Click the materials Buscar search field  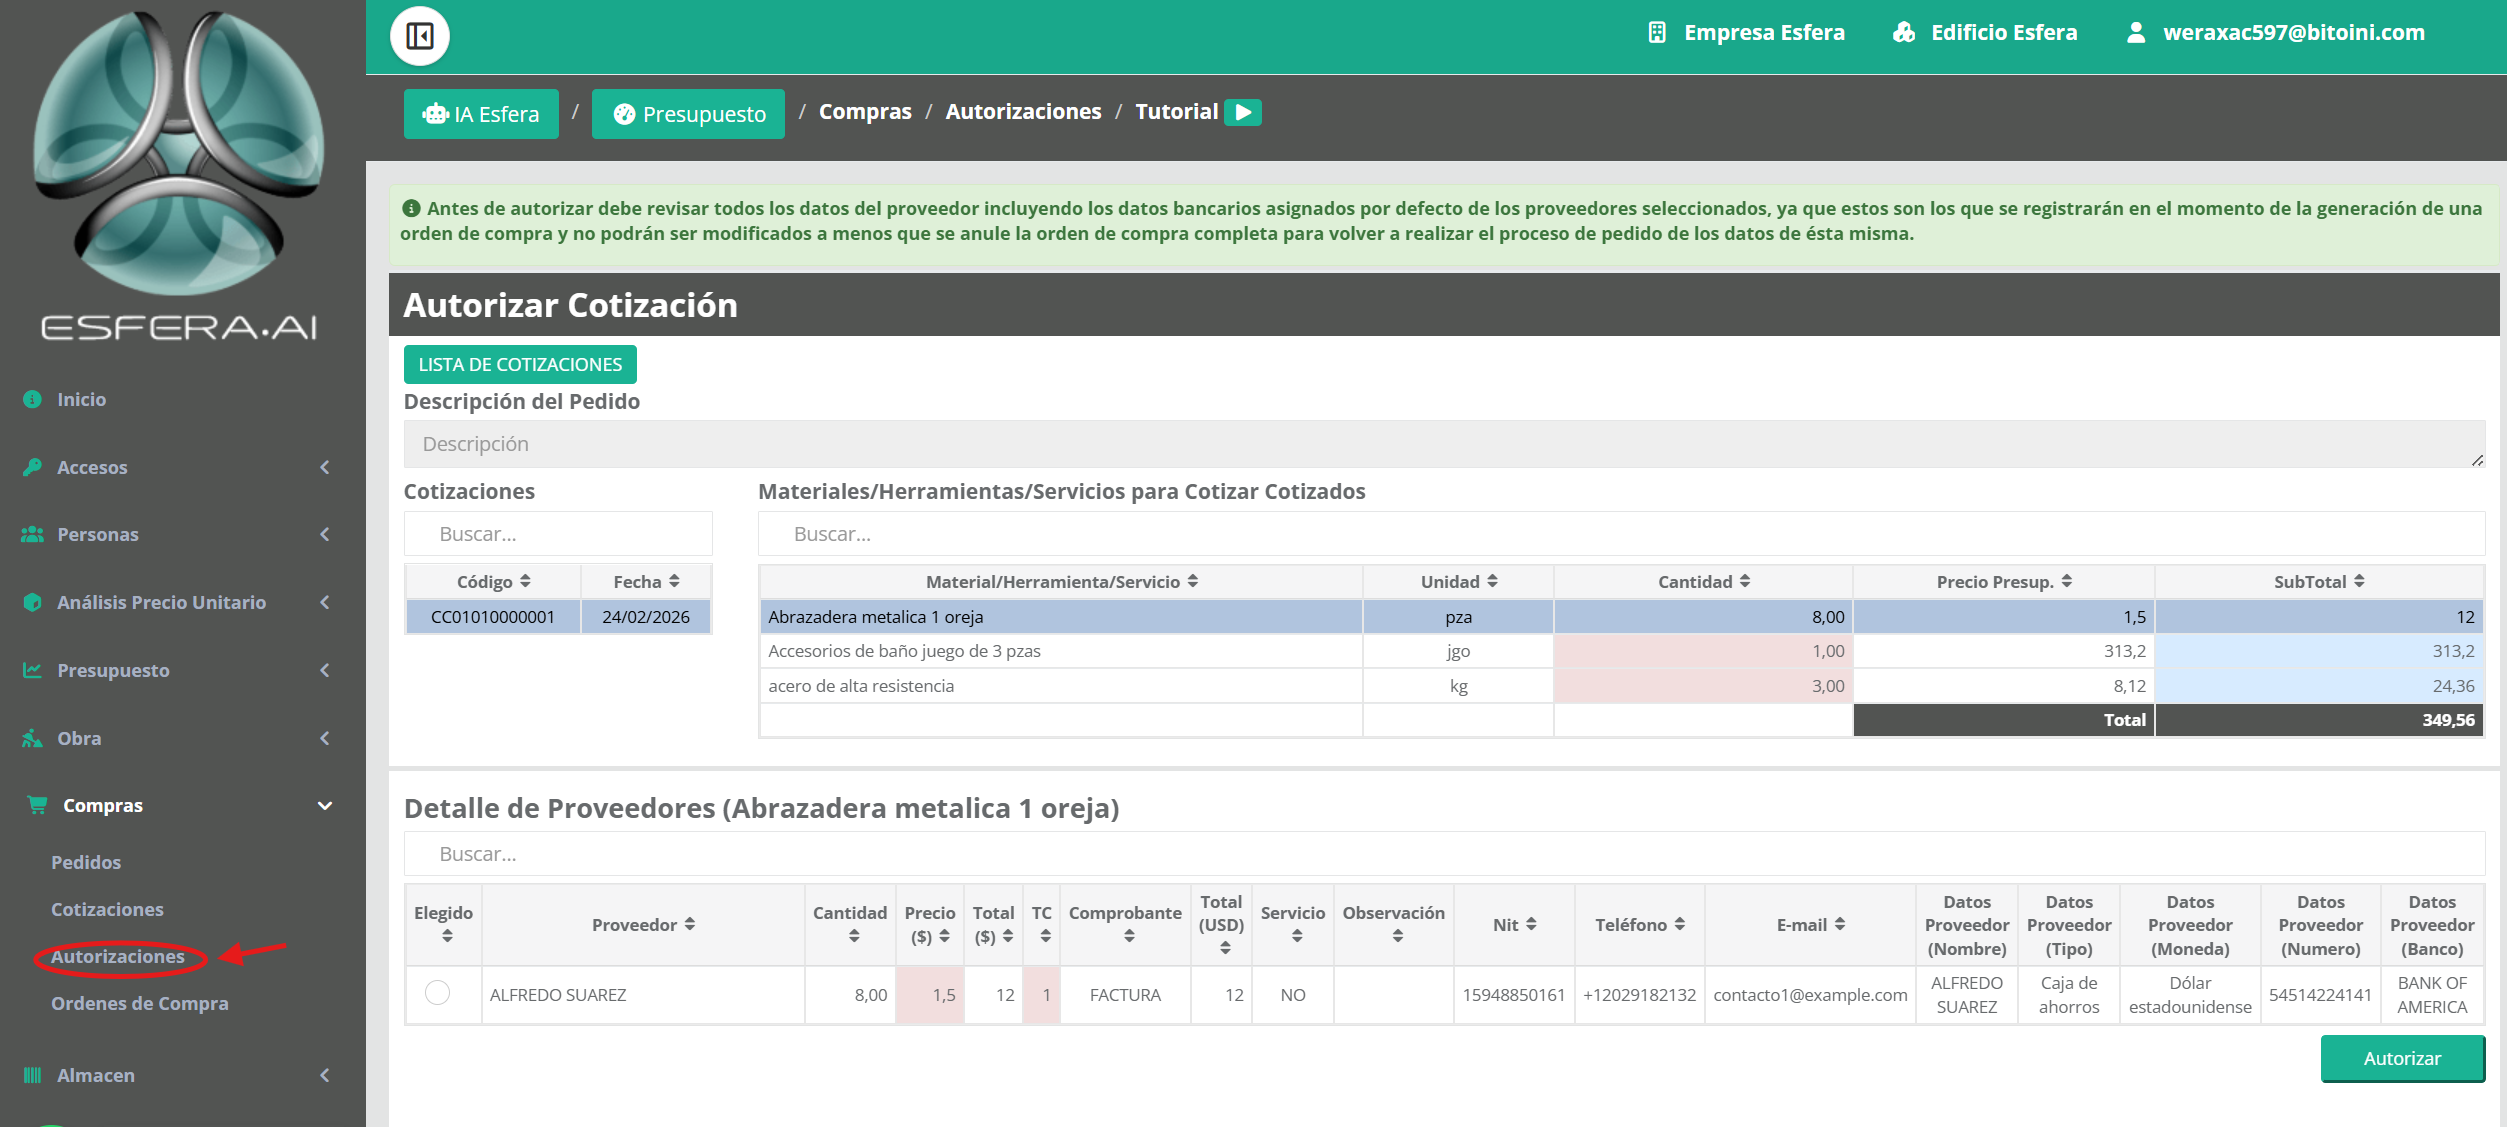point(1621,534)
